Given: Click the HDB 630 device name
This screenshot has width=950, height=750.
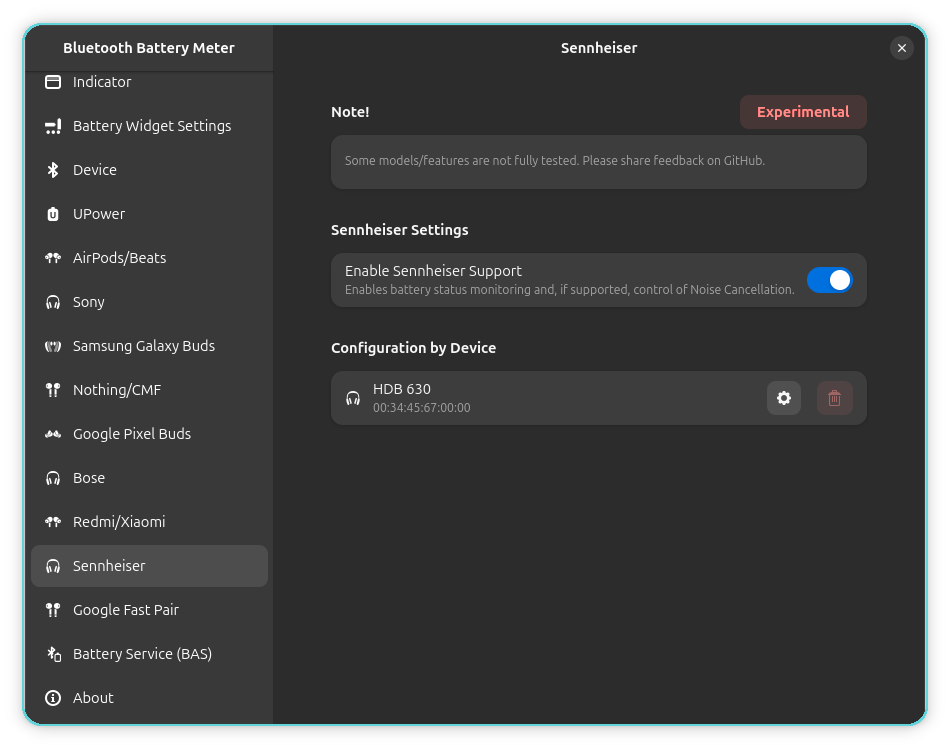Looking at the screenshot, I should pos(402,389).
